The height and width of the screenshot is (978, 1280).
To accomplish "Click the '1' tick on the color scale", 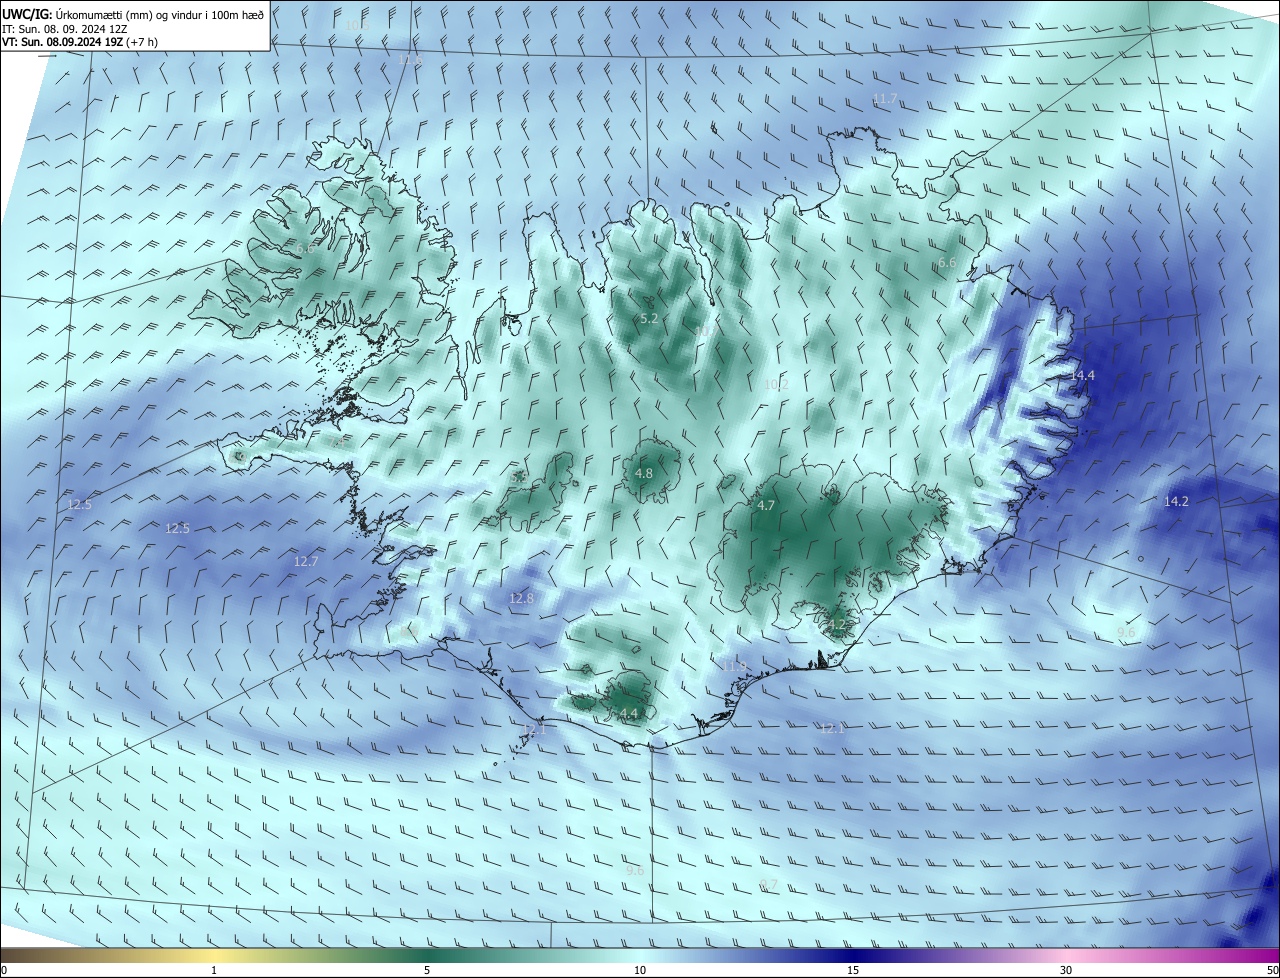I will pos(214,970).
